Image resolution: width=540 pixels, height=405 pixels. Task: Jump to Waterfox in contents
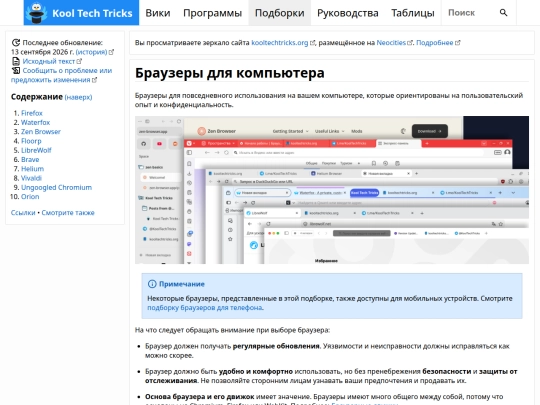click(x=35, y=123)
